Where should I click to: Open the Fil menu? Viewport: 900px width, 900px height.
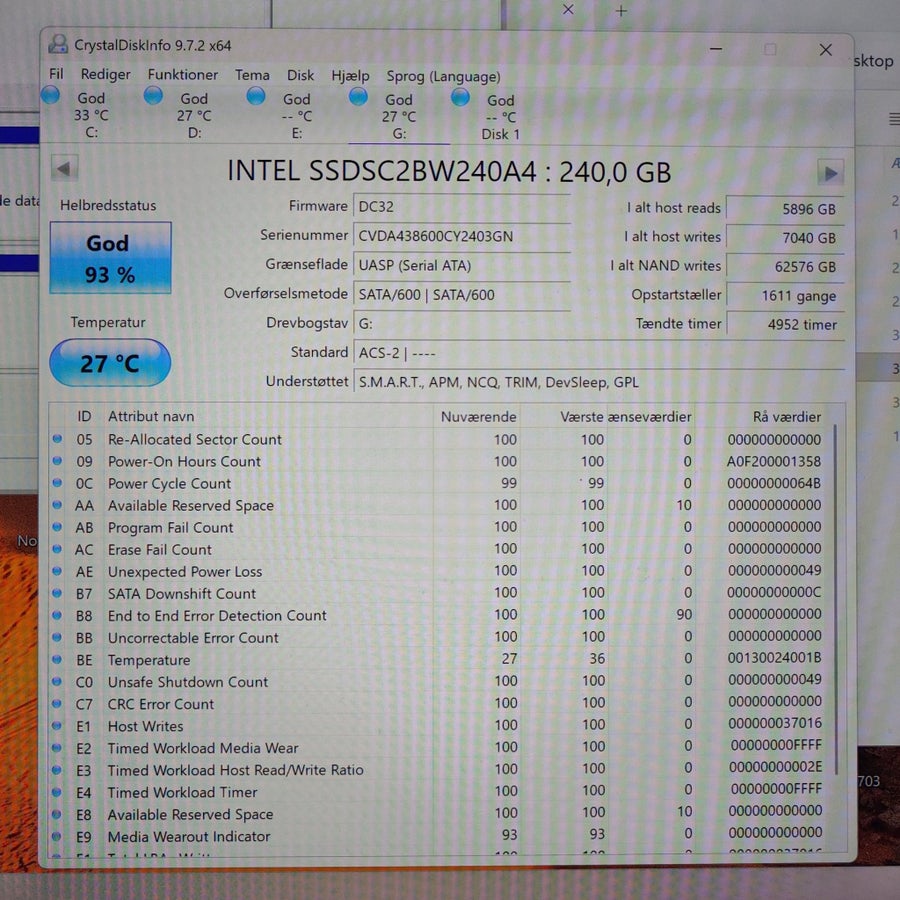56,74
